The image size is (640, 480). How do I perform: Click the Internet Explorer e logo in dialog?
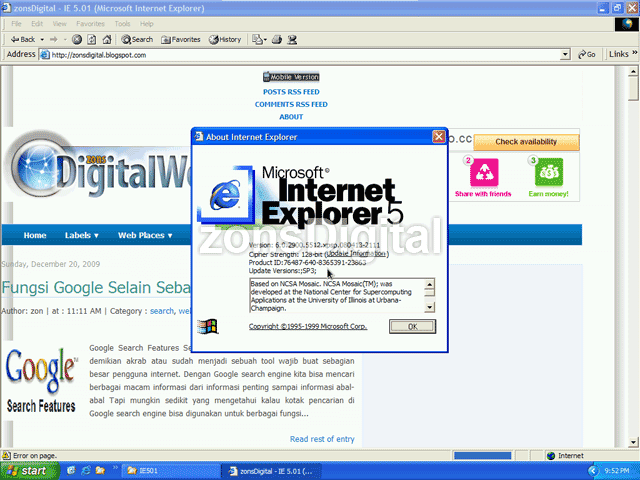(x=225, y=194)
